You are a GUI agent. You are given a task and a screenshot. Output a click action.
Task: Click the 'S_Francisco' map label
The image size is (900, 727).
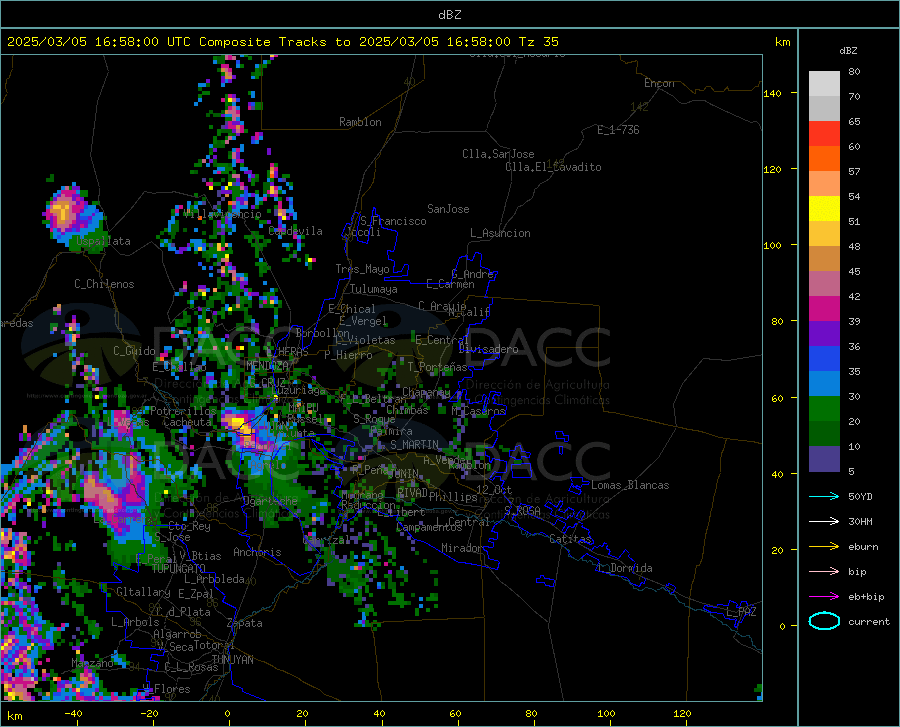click(393, 221)
